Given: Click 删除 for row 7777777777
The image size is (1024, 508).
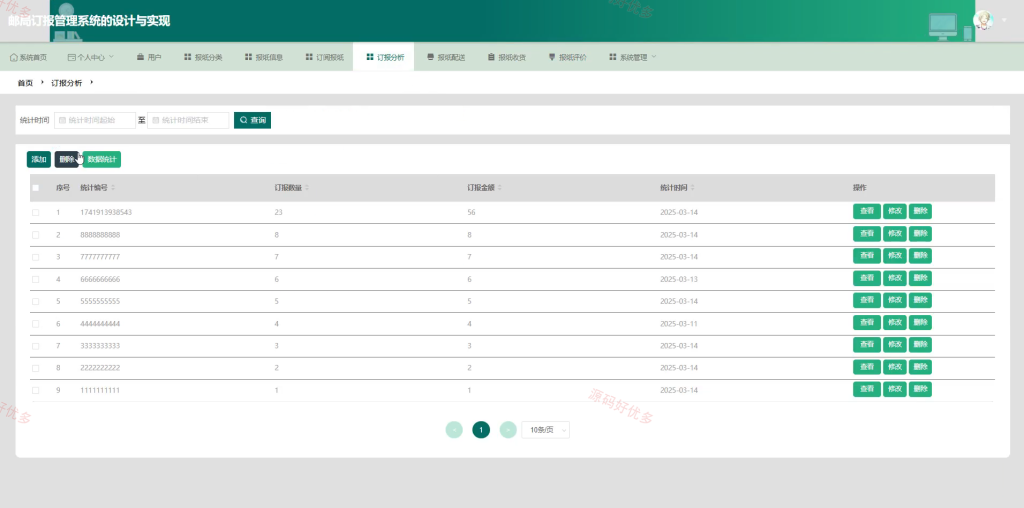Looking at the screenshot, I should pyautogui.click(x=920, y=255).
